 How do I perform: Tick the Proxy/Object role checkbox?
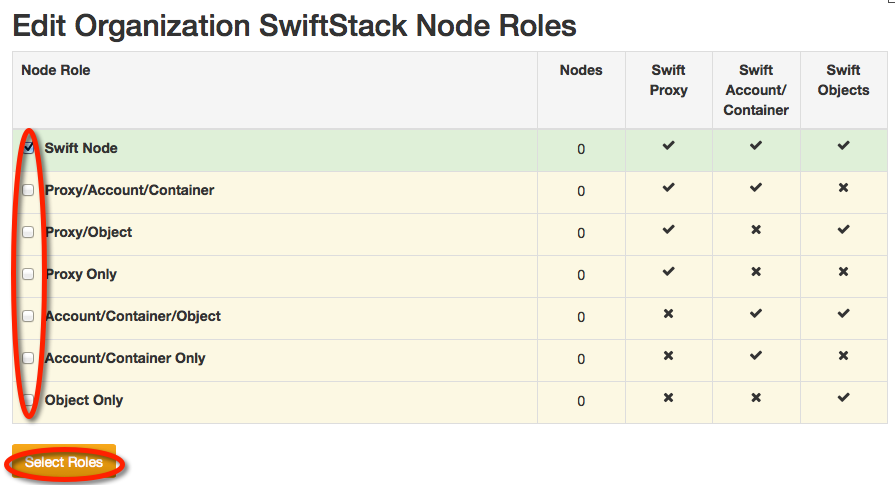click(x=28, y=232)
